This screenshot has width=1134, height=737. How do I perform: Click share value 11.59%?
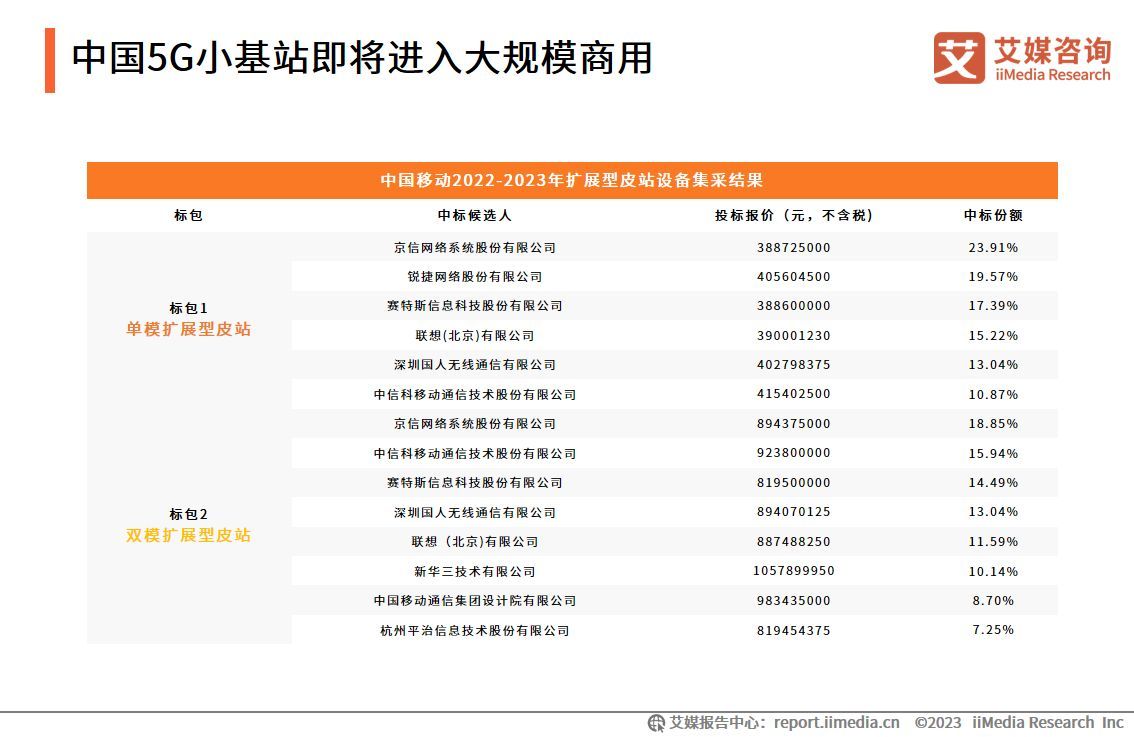994,542
